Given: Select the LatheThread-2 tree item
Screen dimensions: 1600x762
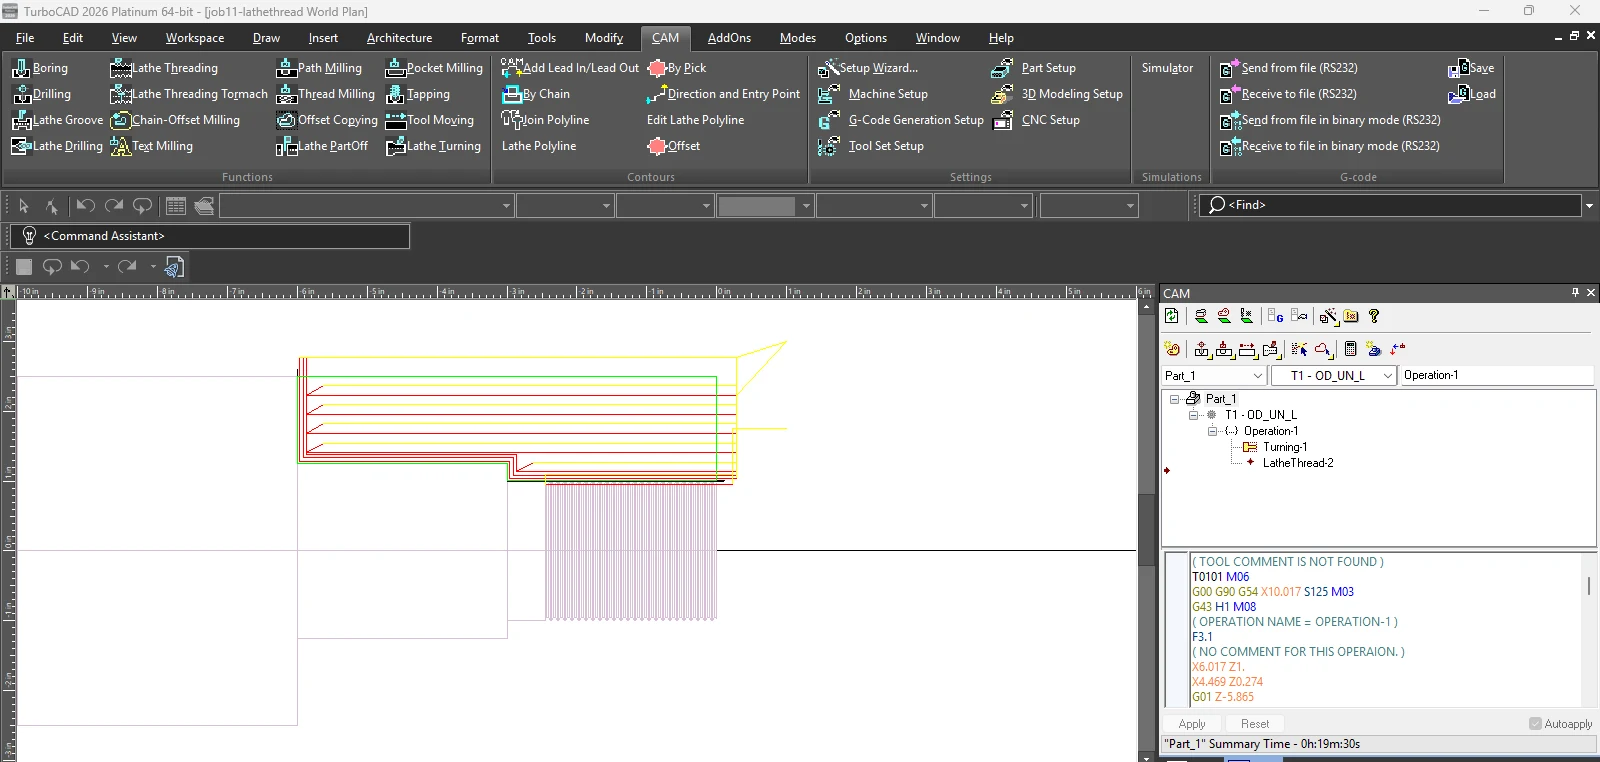Looking at the screenshot, I should point(1298,463).
